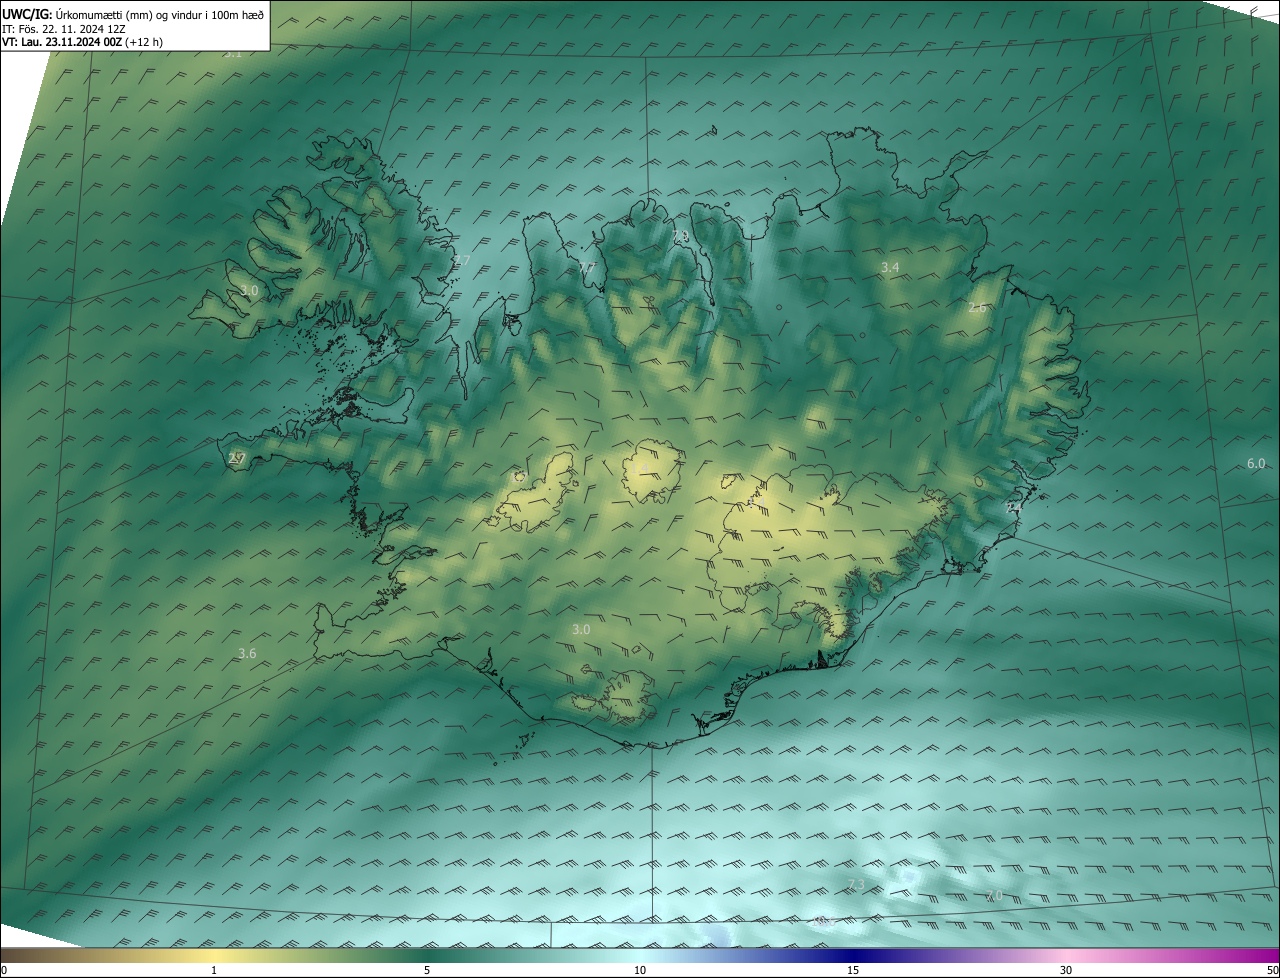The image size is (1280, 978).
Task: Click the "7.0" value over the southeast ocean
Action: (x=994, y=895)
